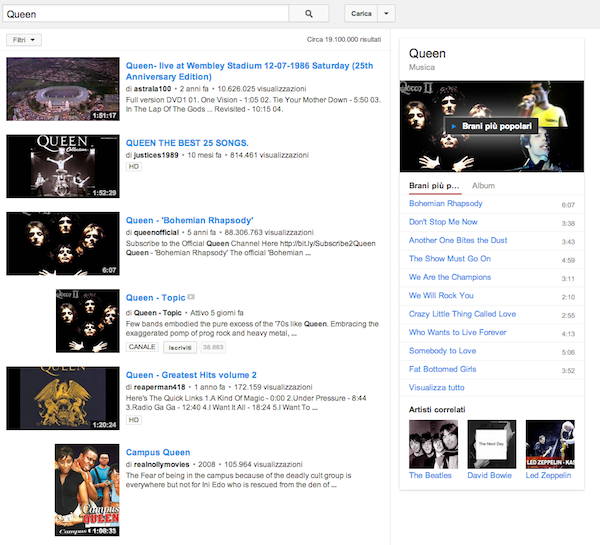
Task: Click the Bohemian Rhapsody 6:07 thumbnail
Action: [x=63, y=243]
